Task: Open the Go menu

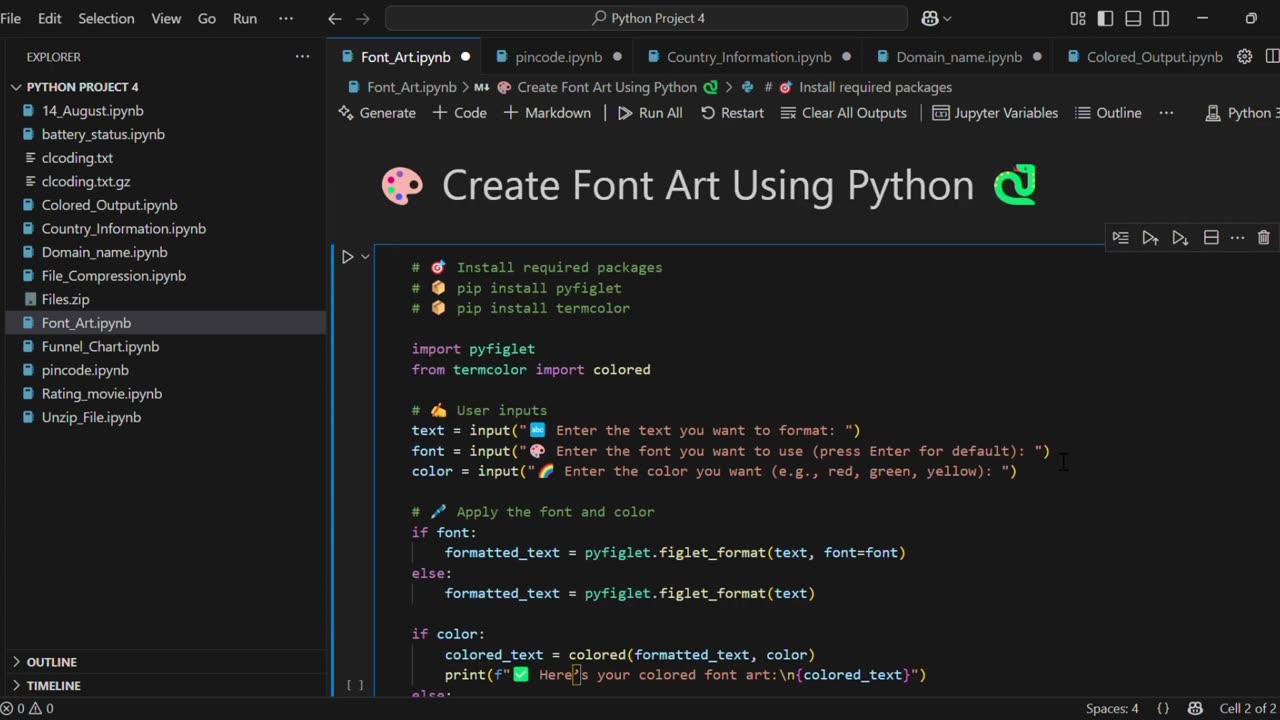Action: click(x=207, y=18)
